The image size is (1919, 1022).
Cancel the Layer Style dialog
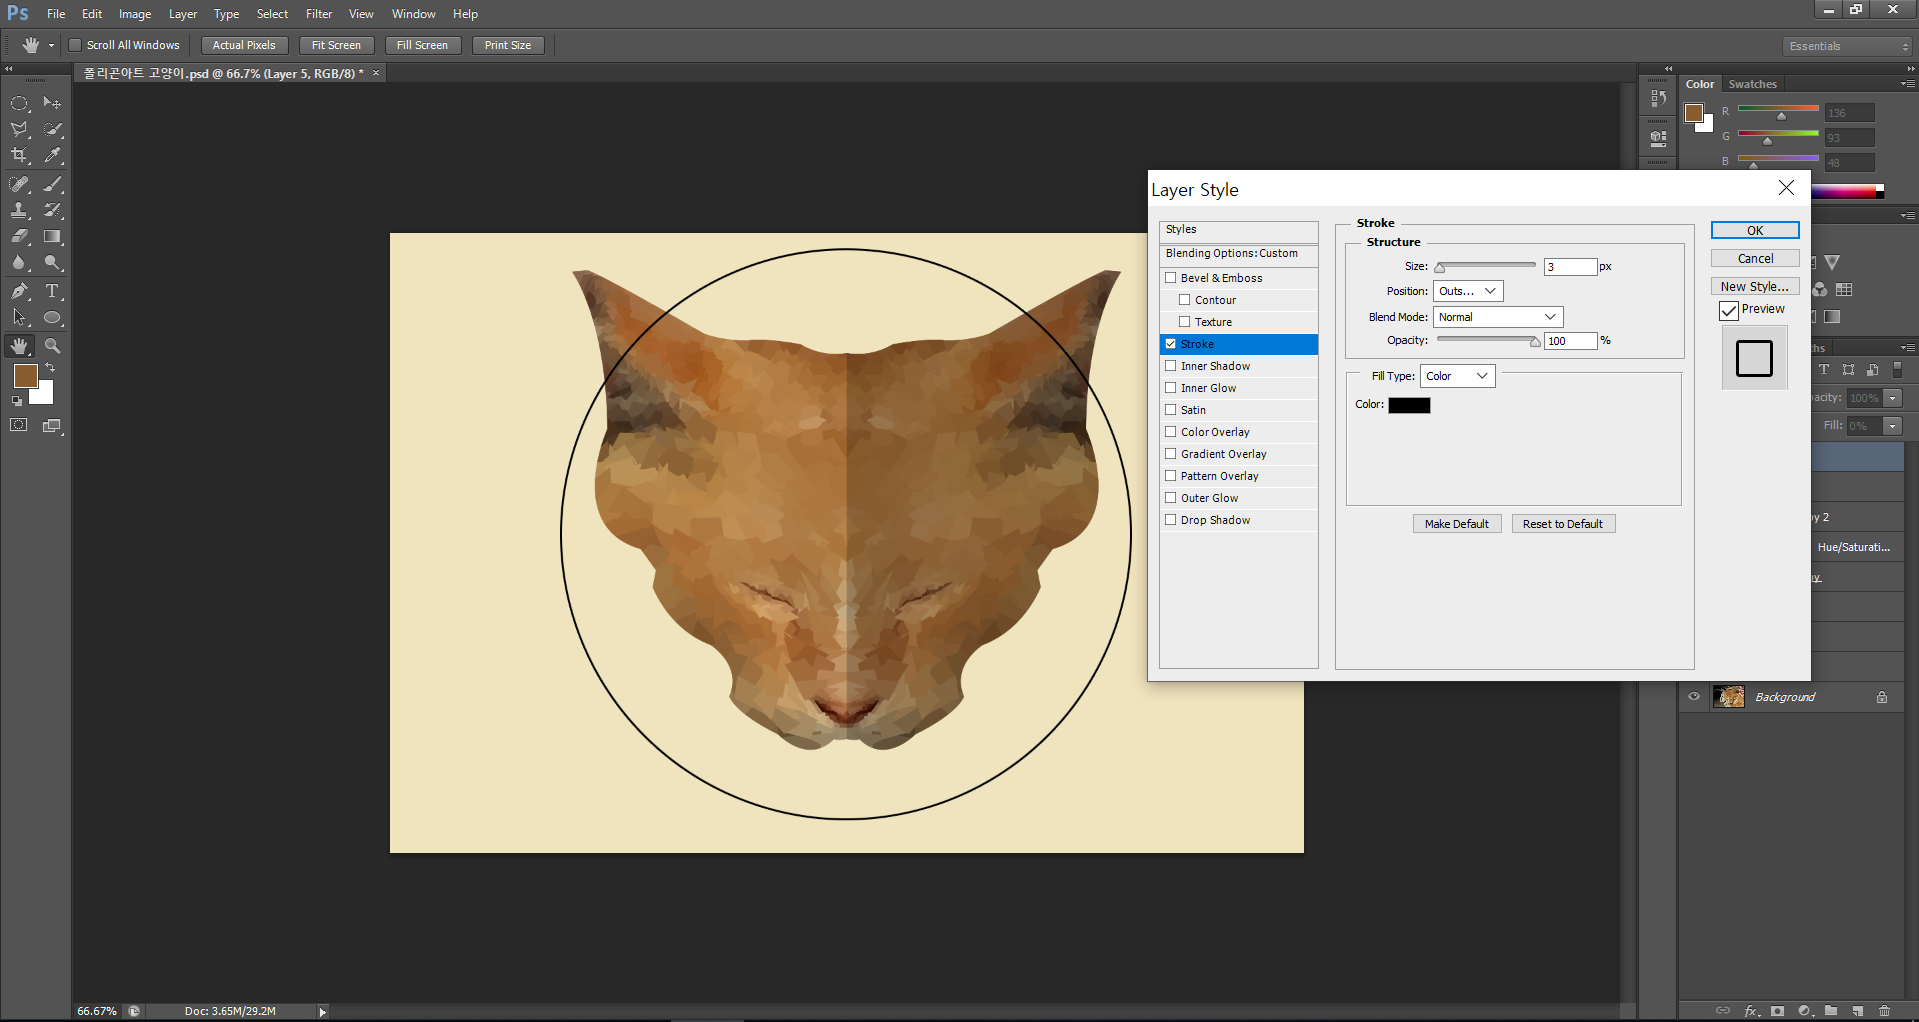(1755, 258)
